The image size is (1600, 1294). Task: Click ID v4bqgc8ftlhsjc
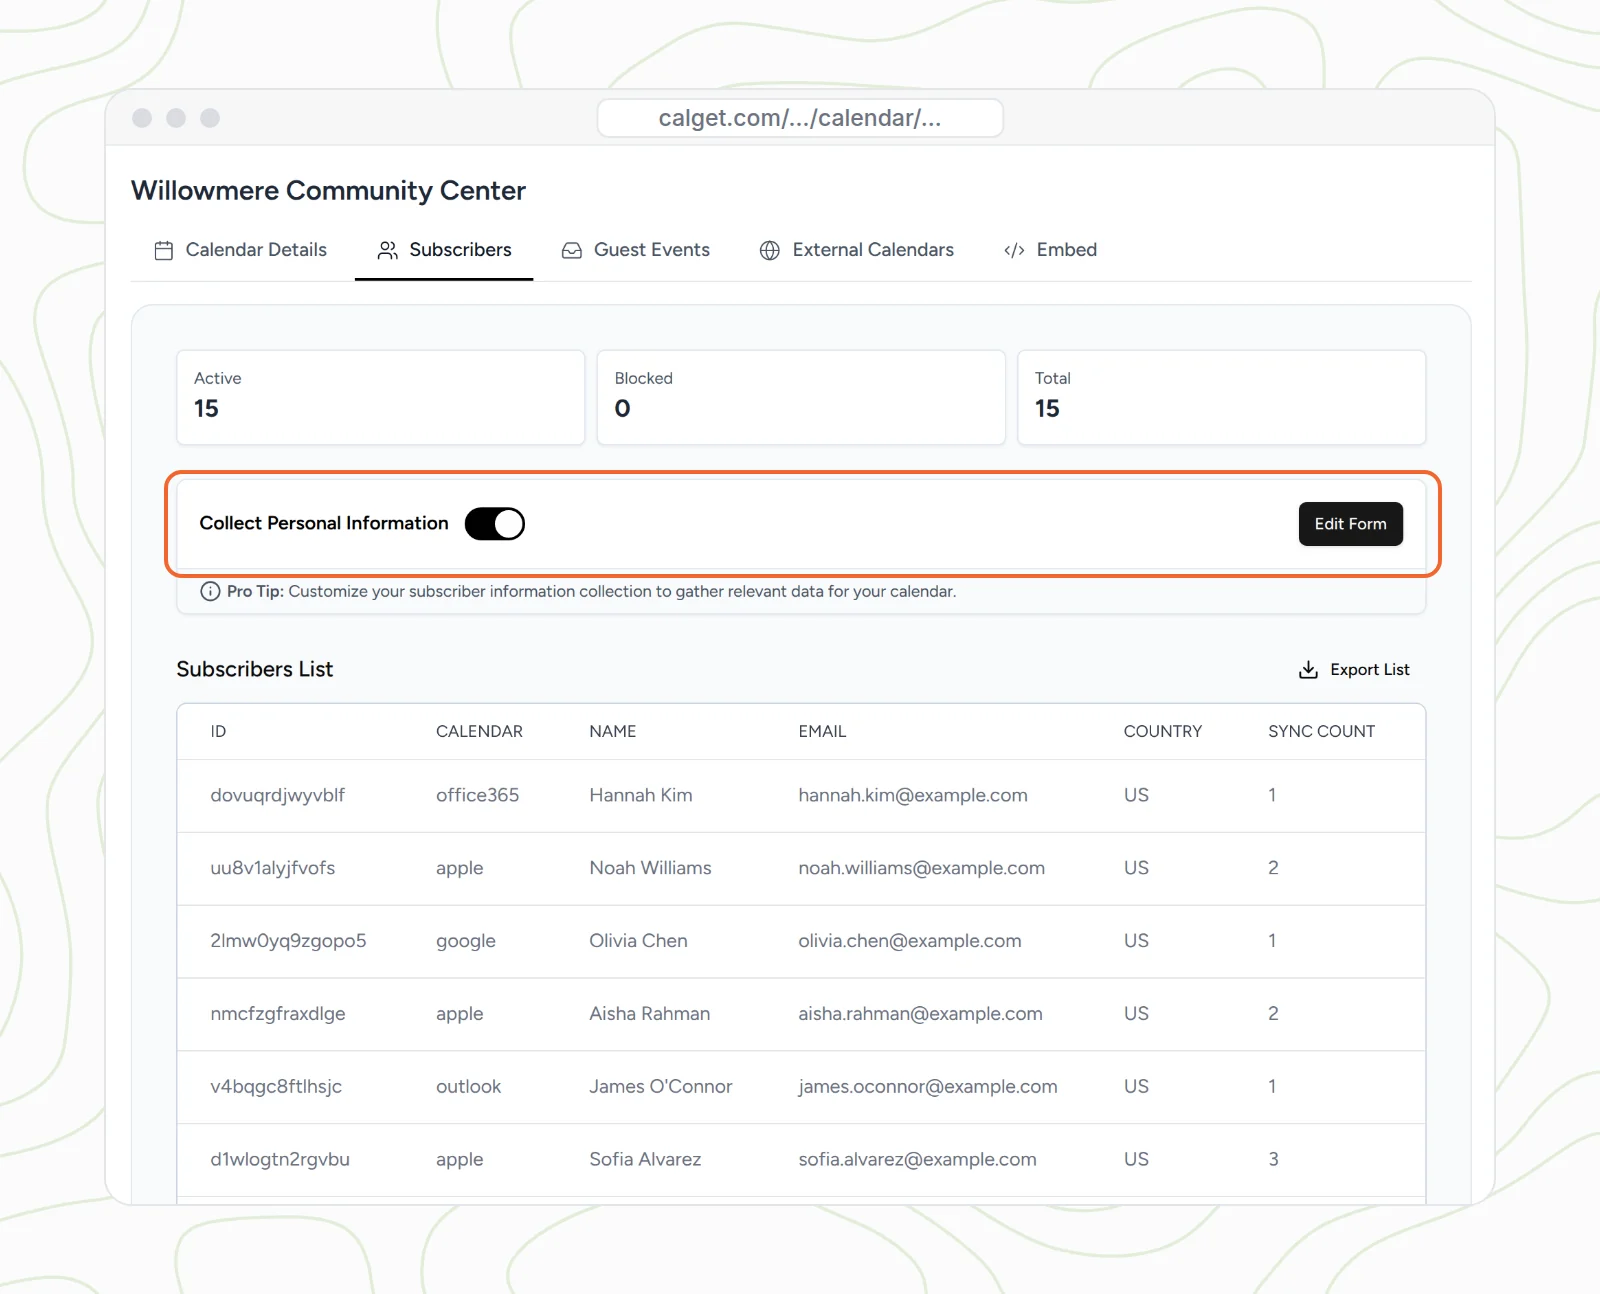tap(276, 1087)
